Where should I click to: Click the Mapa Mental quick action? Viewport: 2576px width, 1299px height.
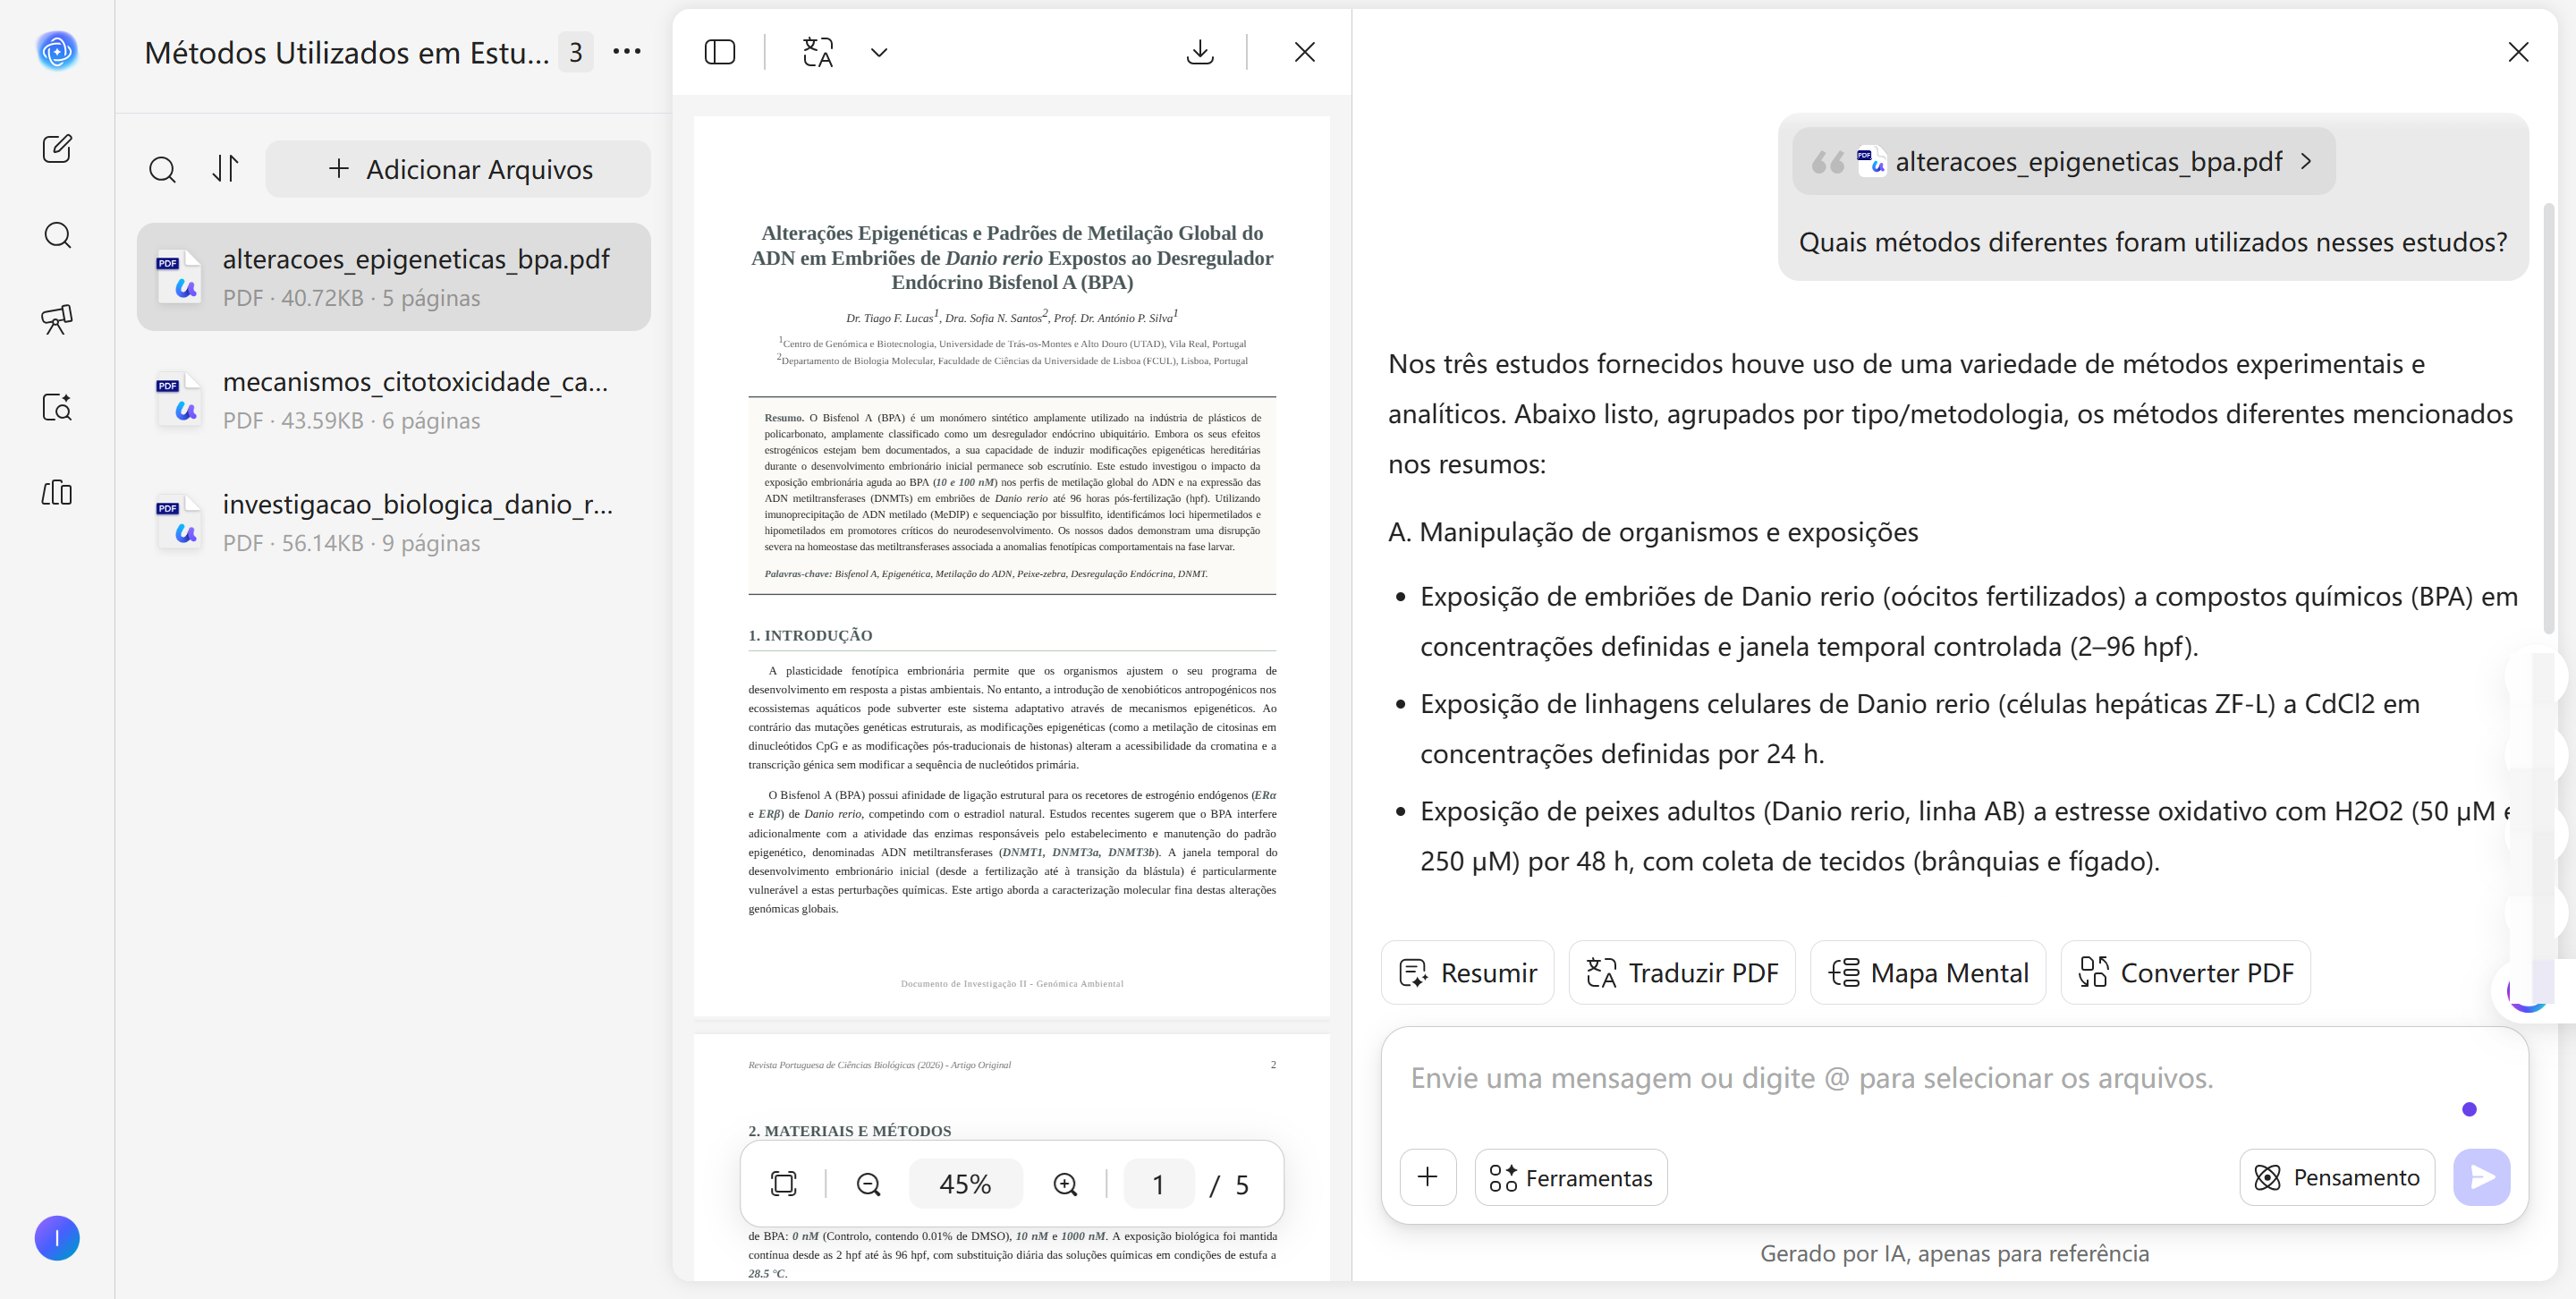click(1928, 972)
